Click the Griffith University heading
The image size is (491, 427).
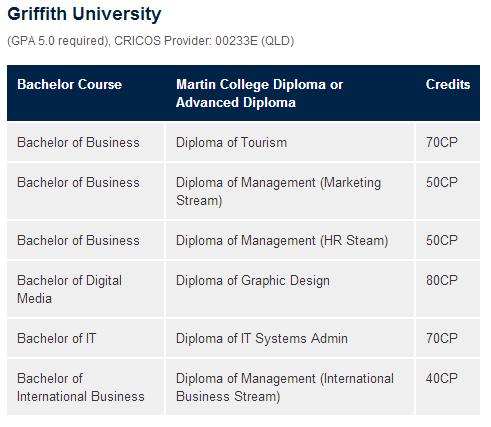tap(84, 14)
